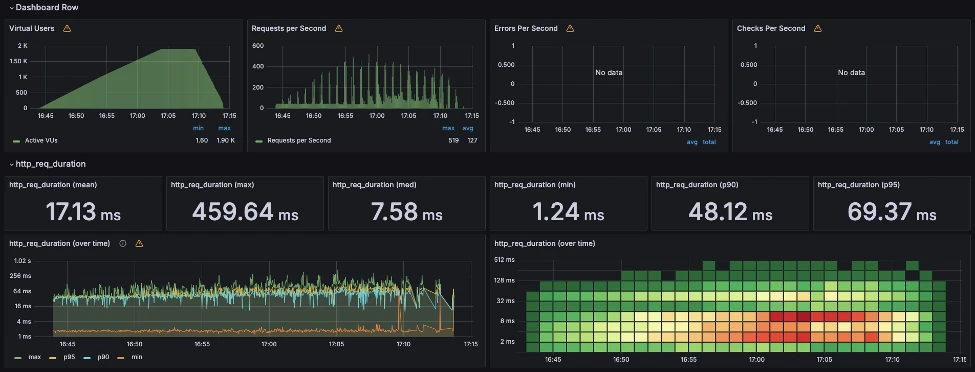This screenshot has width=975, height=372.
Task: Open the http_req_duration (p90) panel title
Action: click(x=698, y=184)
